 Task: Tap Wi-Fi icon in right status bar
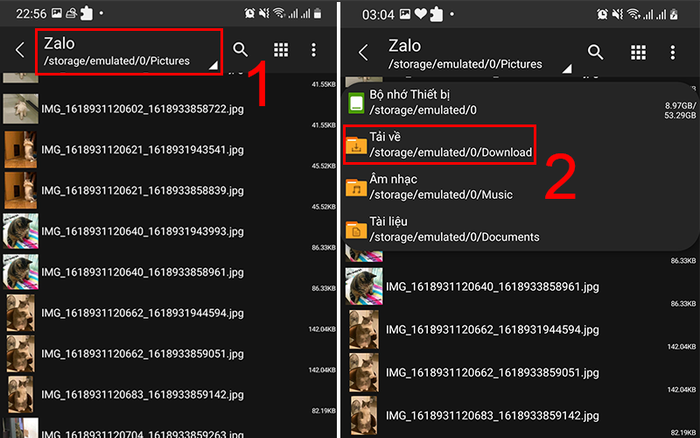633,14
